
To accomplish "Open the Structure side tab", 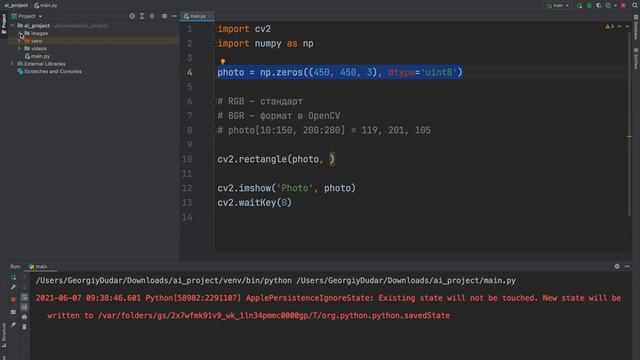I will 4,336.
